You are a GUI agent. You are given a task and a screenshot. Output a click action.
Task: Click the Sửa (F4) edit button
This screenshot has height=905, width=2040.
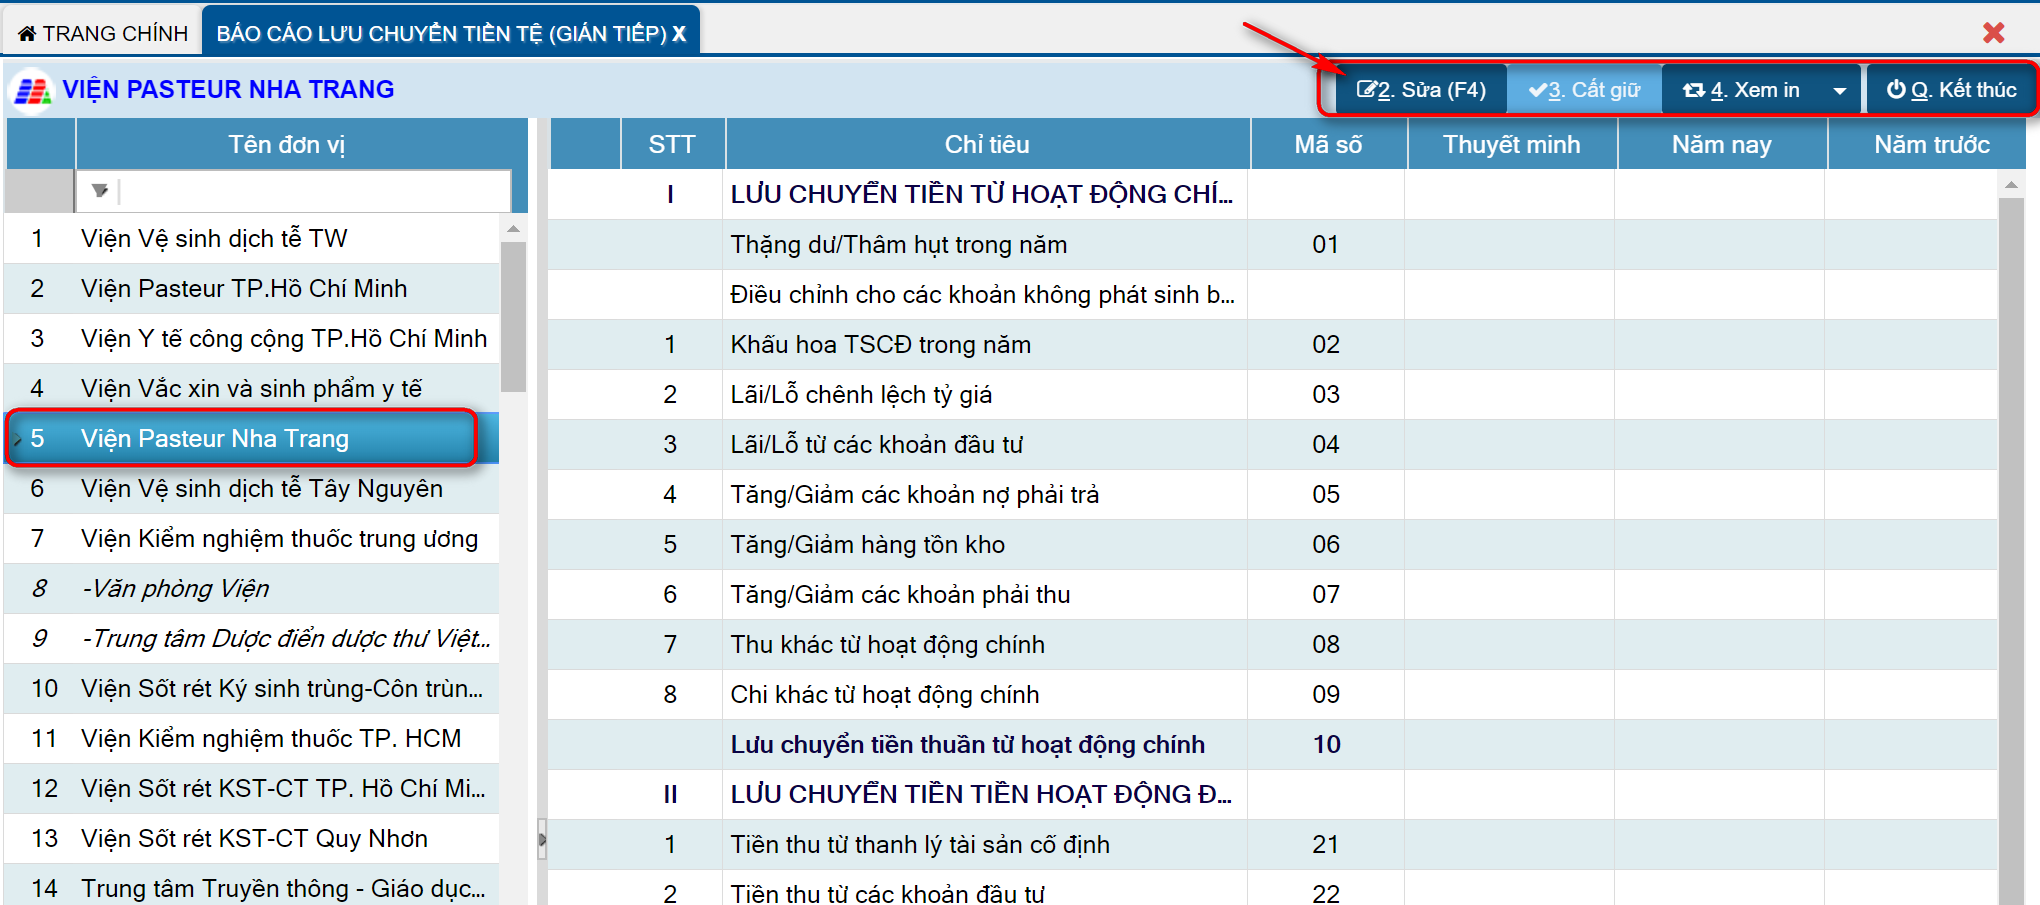tap(1420, 90)
